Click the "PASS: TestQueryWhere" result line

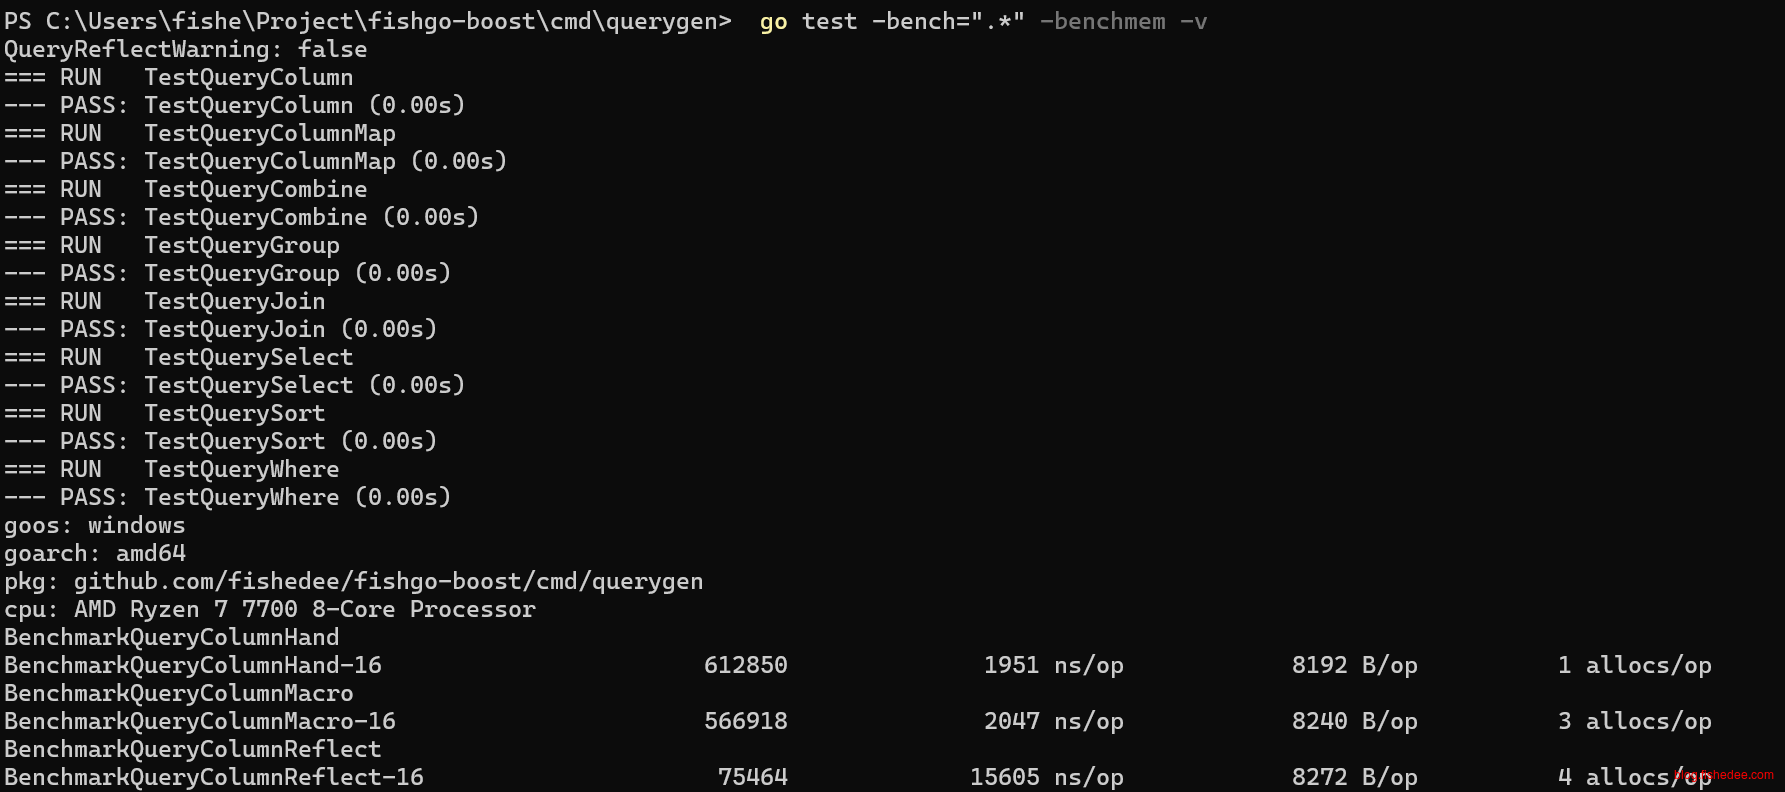227,497
